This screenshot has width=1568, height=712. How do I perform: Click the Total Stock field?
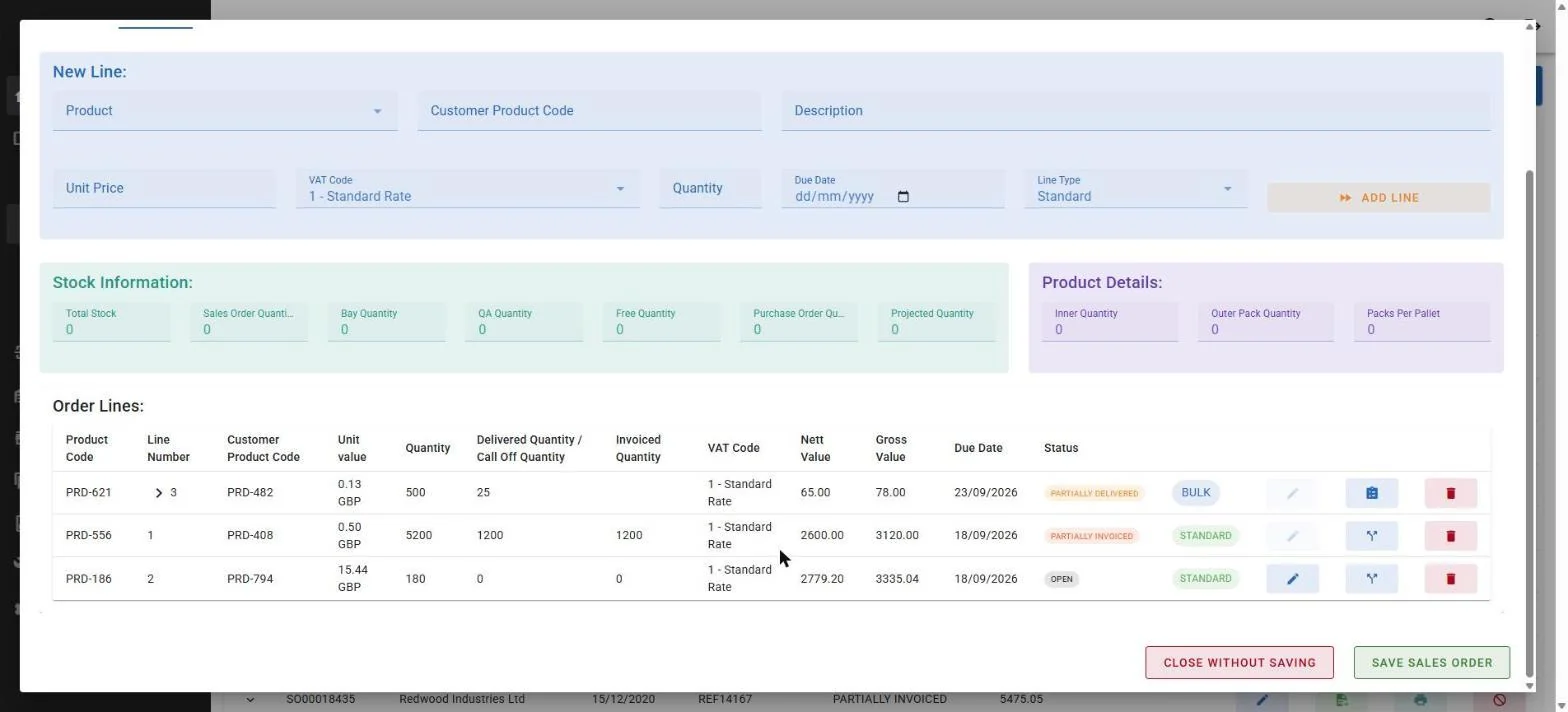coord(111,323)
